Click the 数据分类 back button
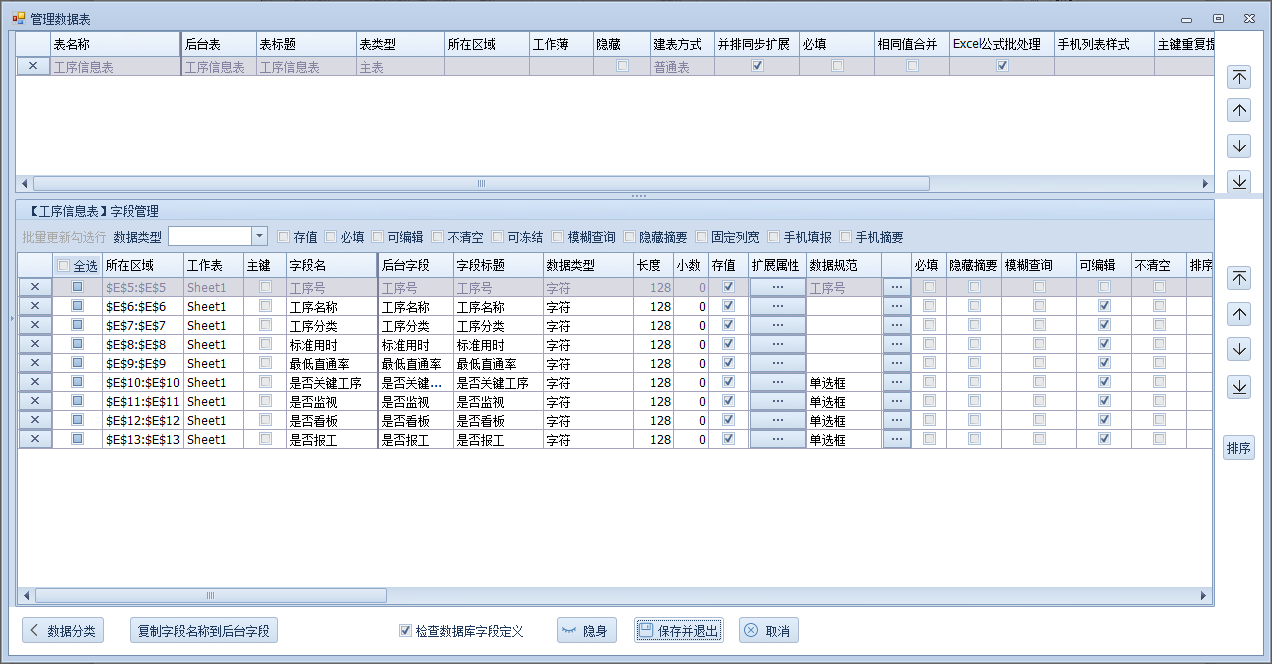1272x664 pixels. coord(63,631)
